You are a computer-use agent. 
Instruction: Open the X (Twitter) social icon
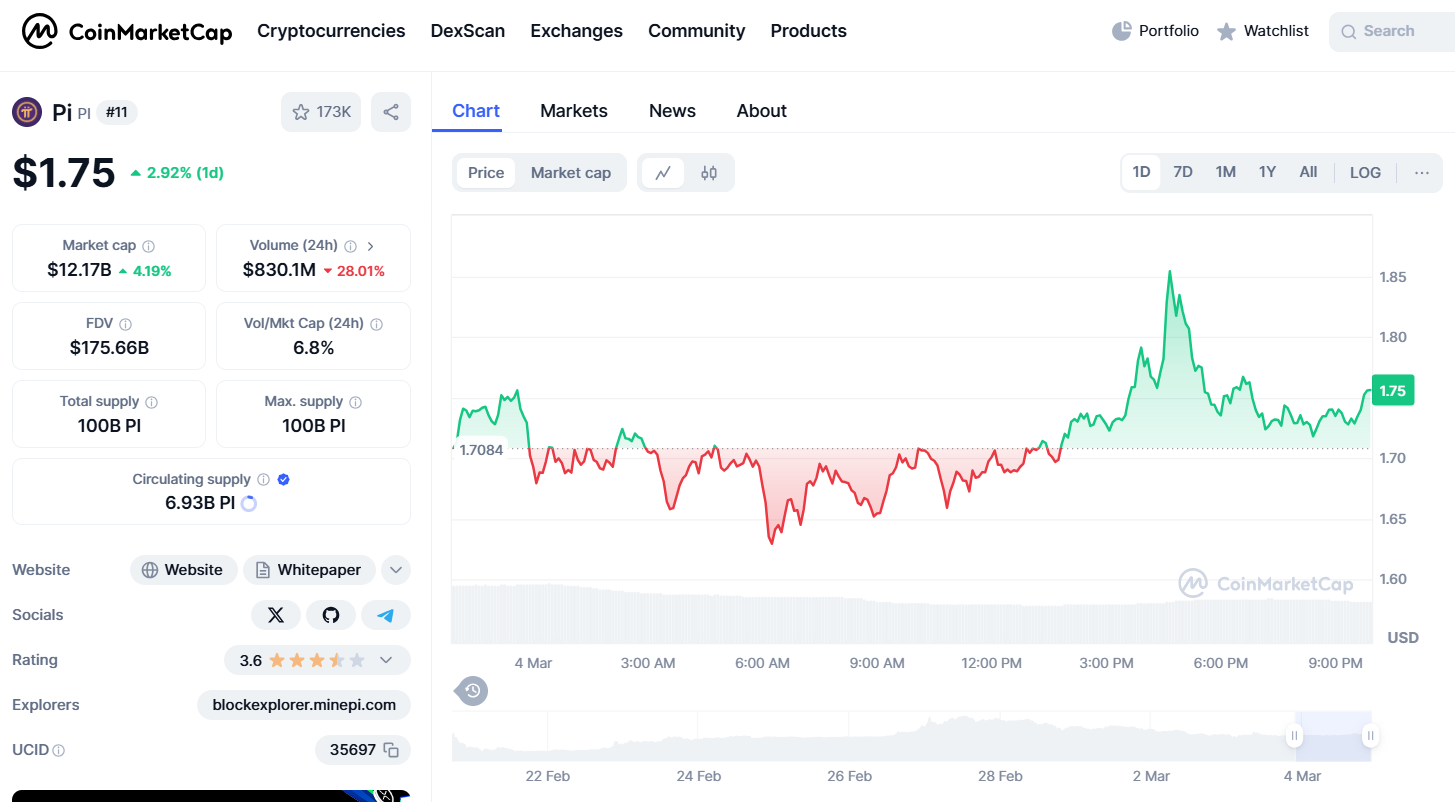coord(276,615)
